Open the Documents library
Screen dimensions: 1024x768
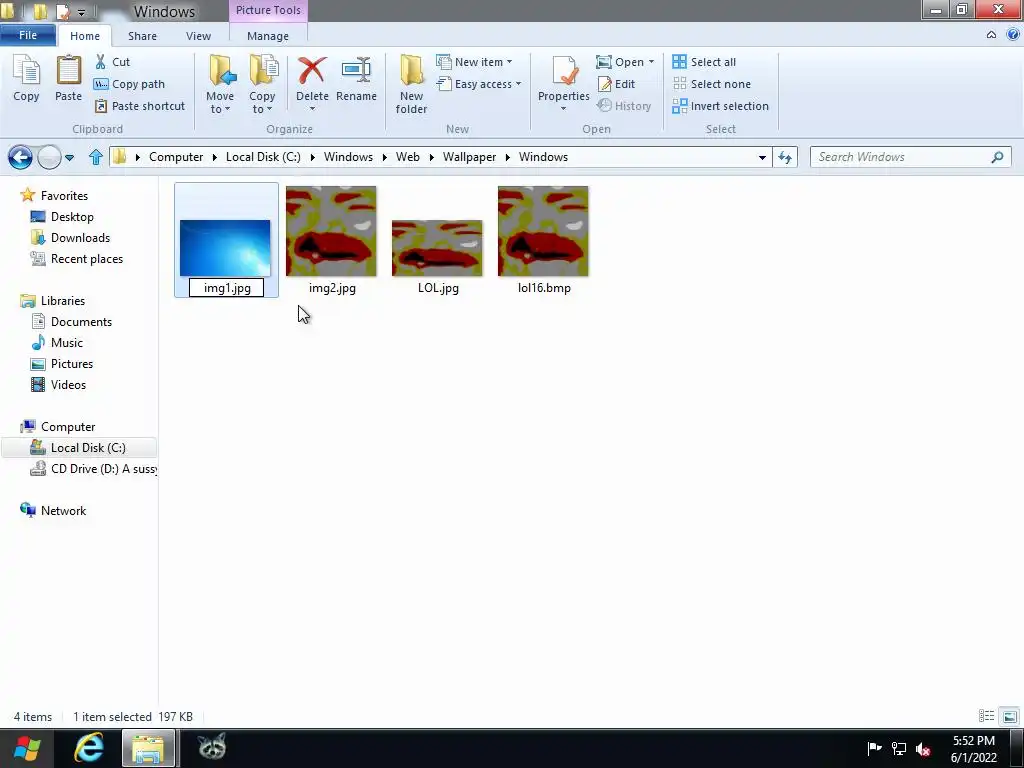coord(71,322)
